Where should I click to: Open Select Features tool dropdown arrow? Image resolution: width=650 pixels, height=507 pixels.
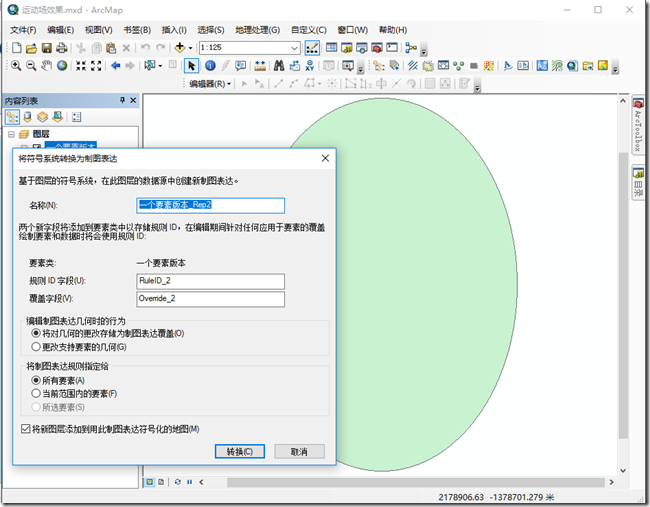pos(160,66)
